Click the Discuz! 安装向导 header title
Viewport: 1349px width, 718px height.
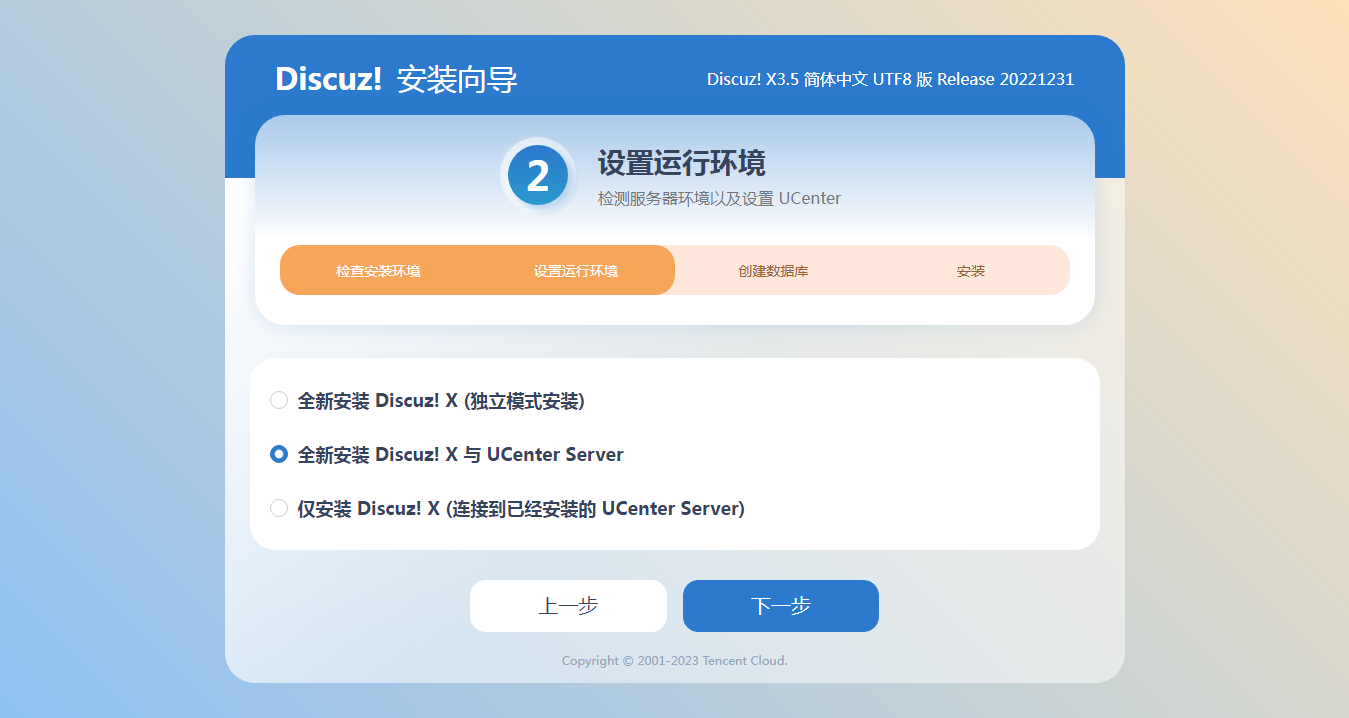point(396,79)
